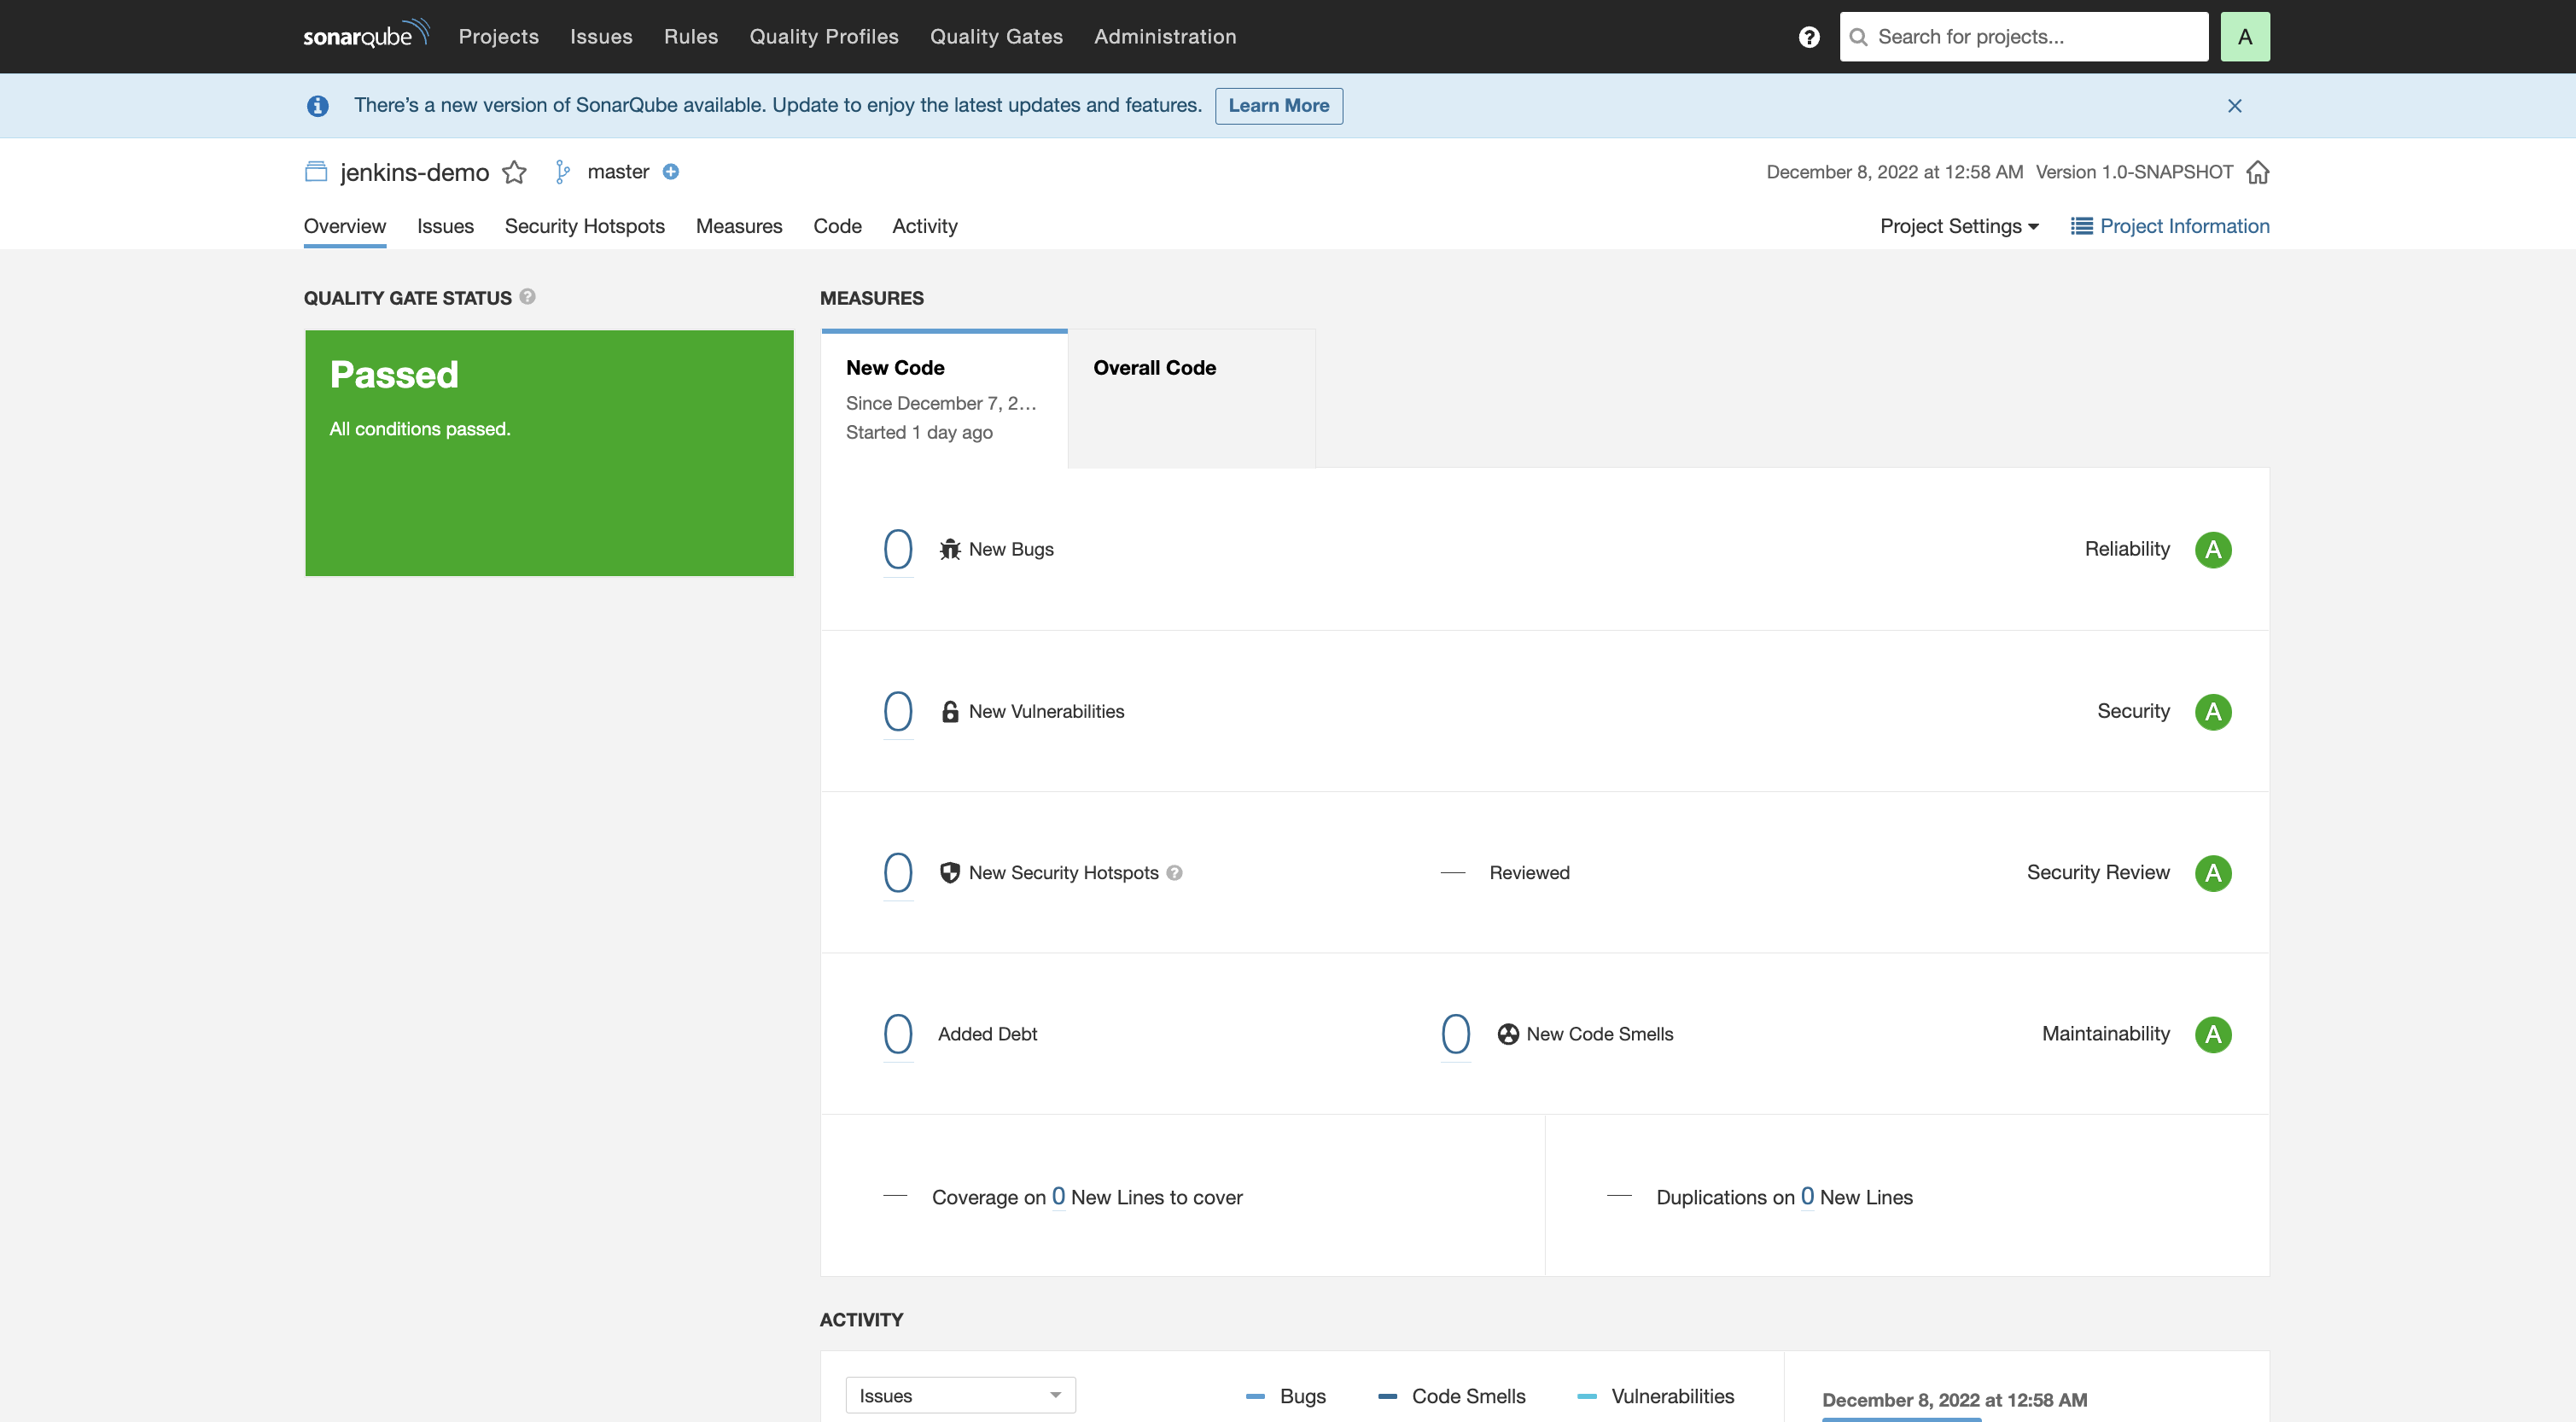Image resolution: width=2576 pixels, height=1422 pixels.
Task: Click the home icon beside Version 1.0-SNAPSHOT
Action: [x=2257, y=172]
